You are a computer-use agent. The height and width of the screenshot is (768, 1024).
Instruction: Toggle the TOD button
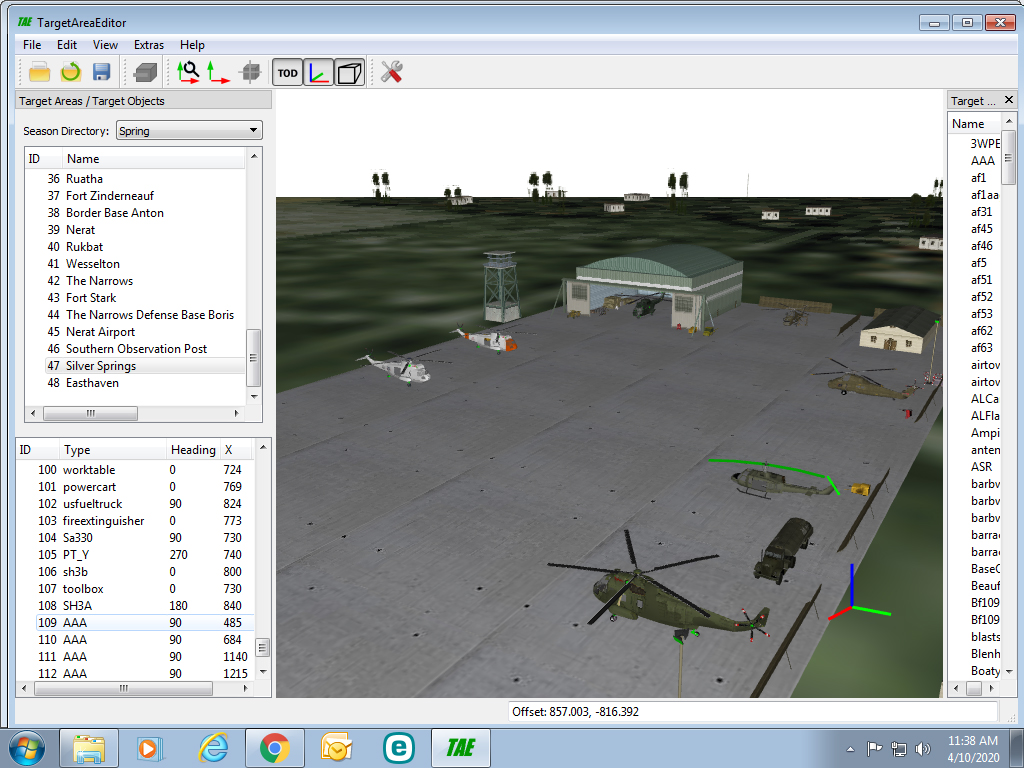(x=287, y=72)
